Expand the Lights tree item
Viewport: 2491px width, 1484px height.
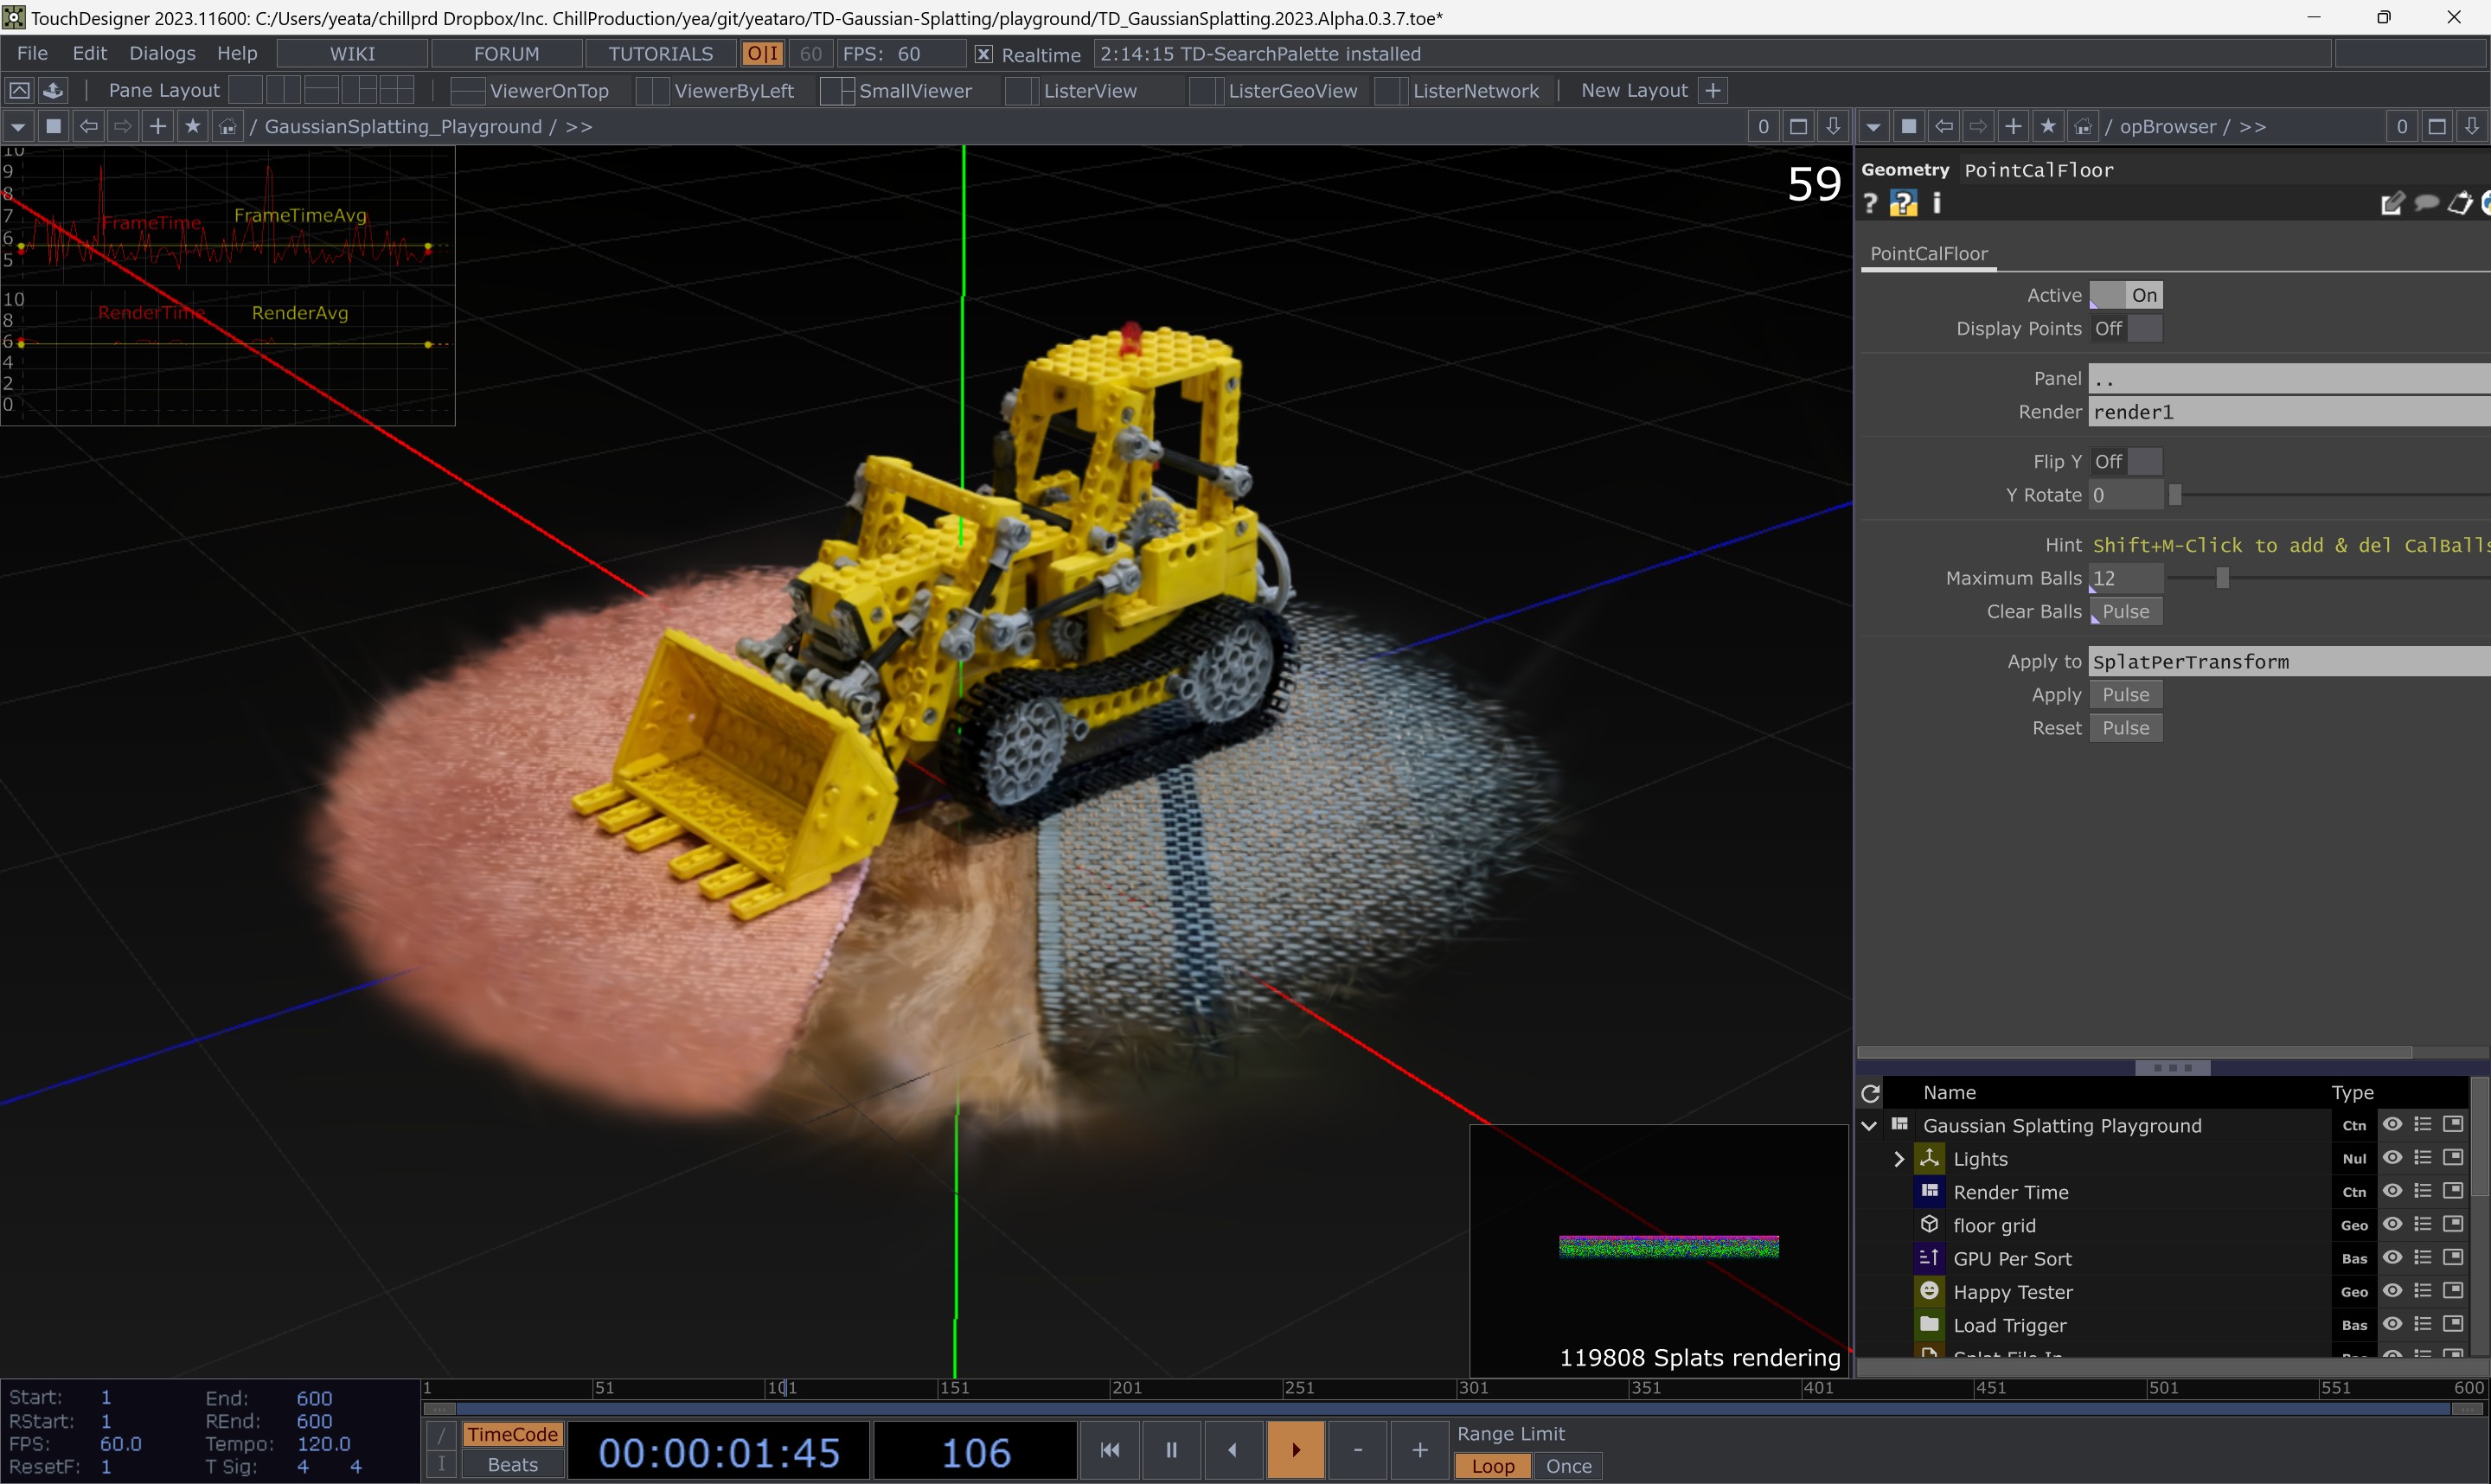coord(1898,1159)
